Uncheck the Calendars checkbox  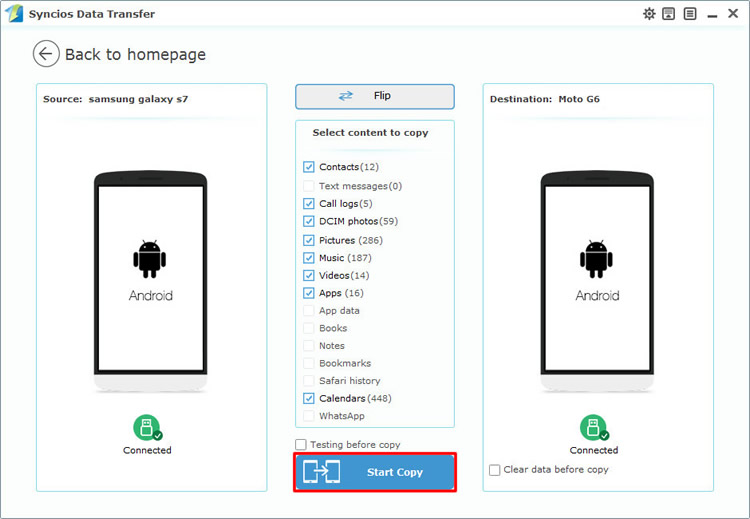coord(309,398)
